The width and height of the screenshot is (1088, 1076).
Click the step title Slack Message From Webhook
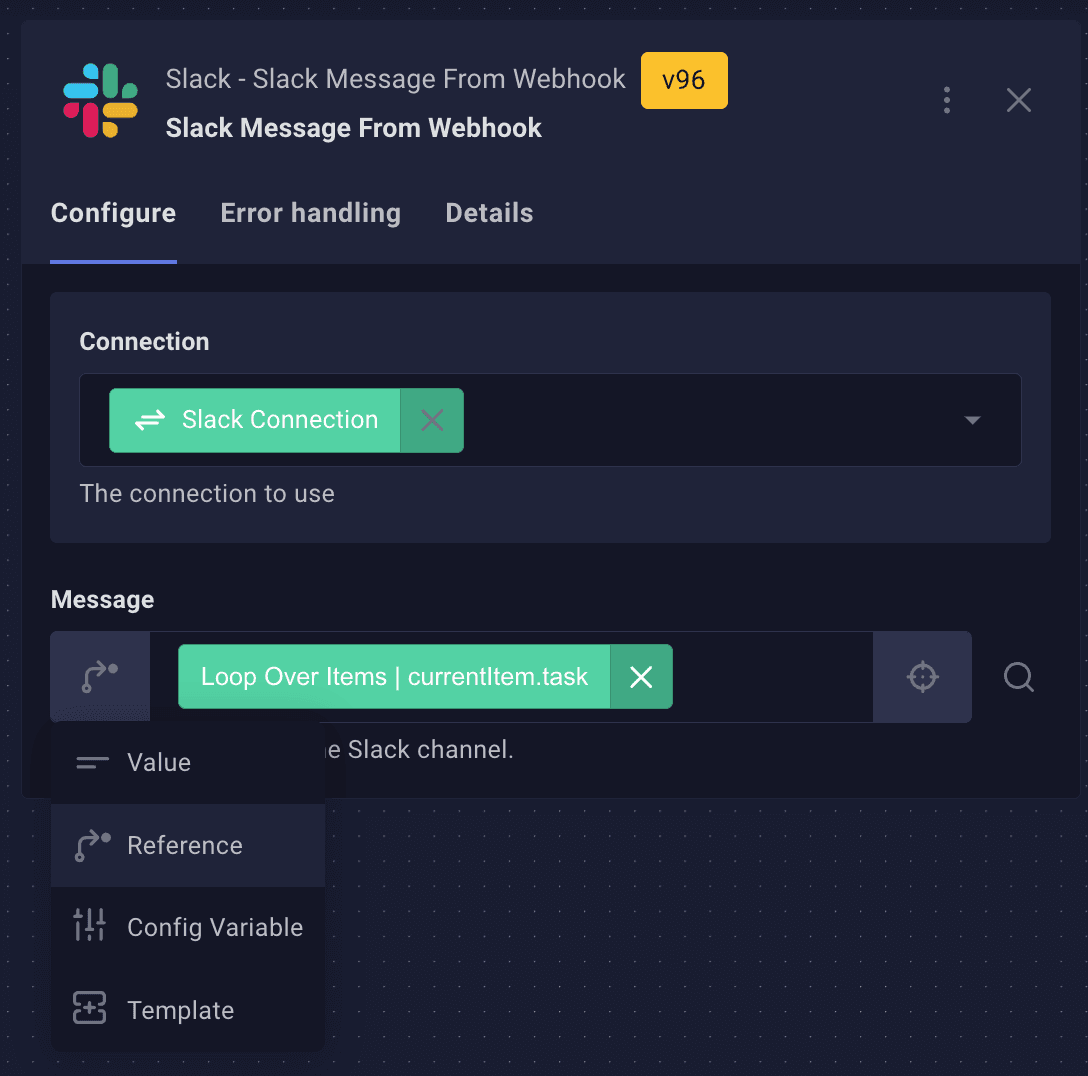pyautogui.click(x=353, y=128)
